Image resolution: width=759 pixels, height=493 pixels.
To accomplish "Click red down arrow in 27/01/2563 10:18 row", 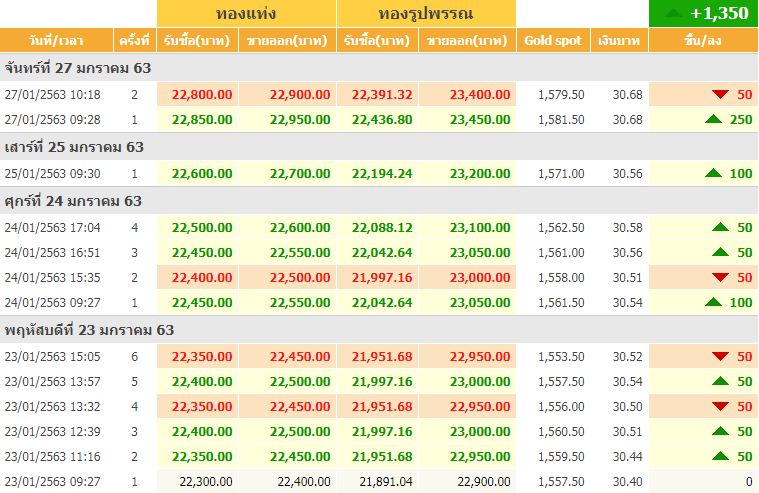I will 720,94.
